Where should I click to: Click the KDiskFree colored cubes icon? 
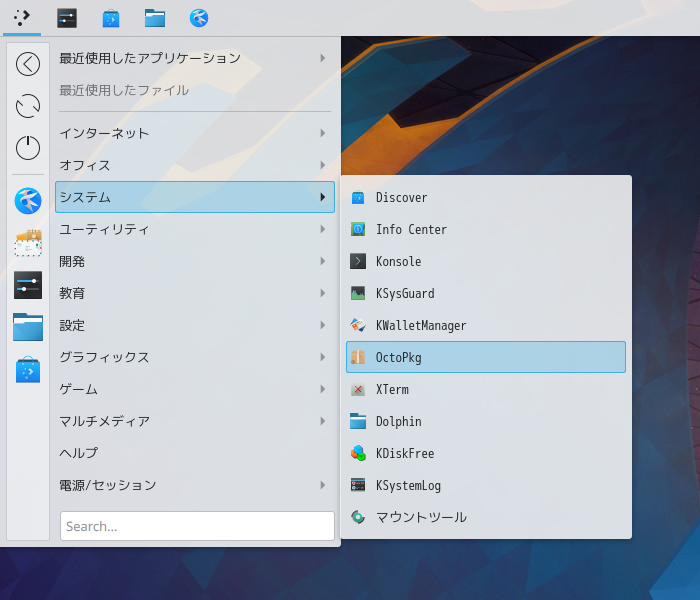pyautogui.click(x=358, y=453)
